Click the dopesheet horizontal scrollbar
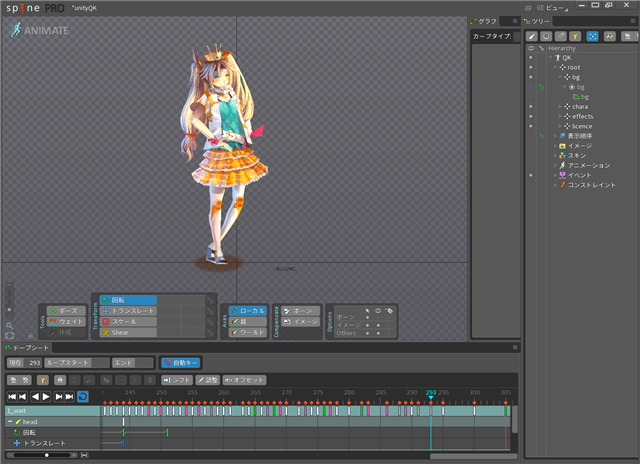Viewport: 640px width, 464px height. (x=473, y=456)
